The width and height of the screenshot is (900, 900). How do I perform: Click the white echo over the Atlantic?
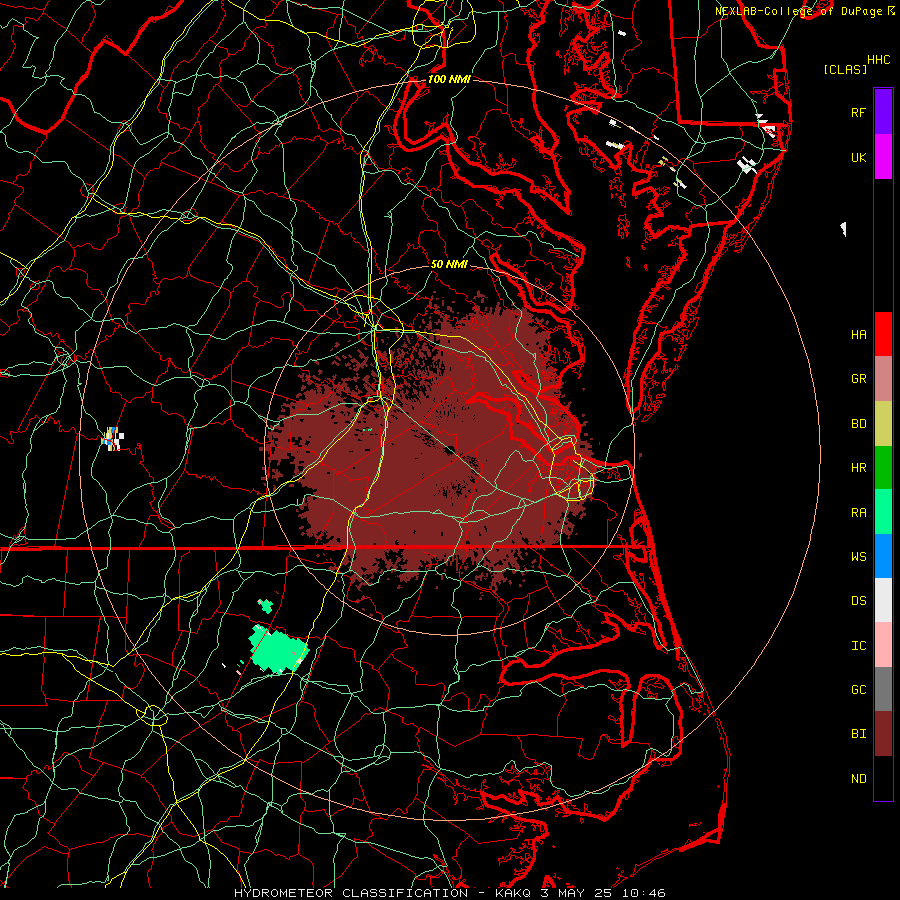(843, 229)
